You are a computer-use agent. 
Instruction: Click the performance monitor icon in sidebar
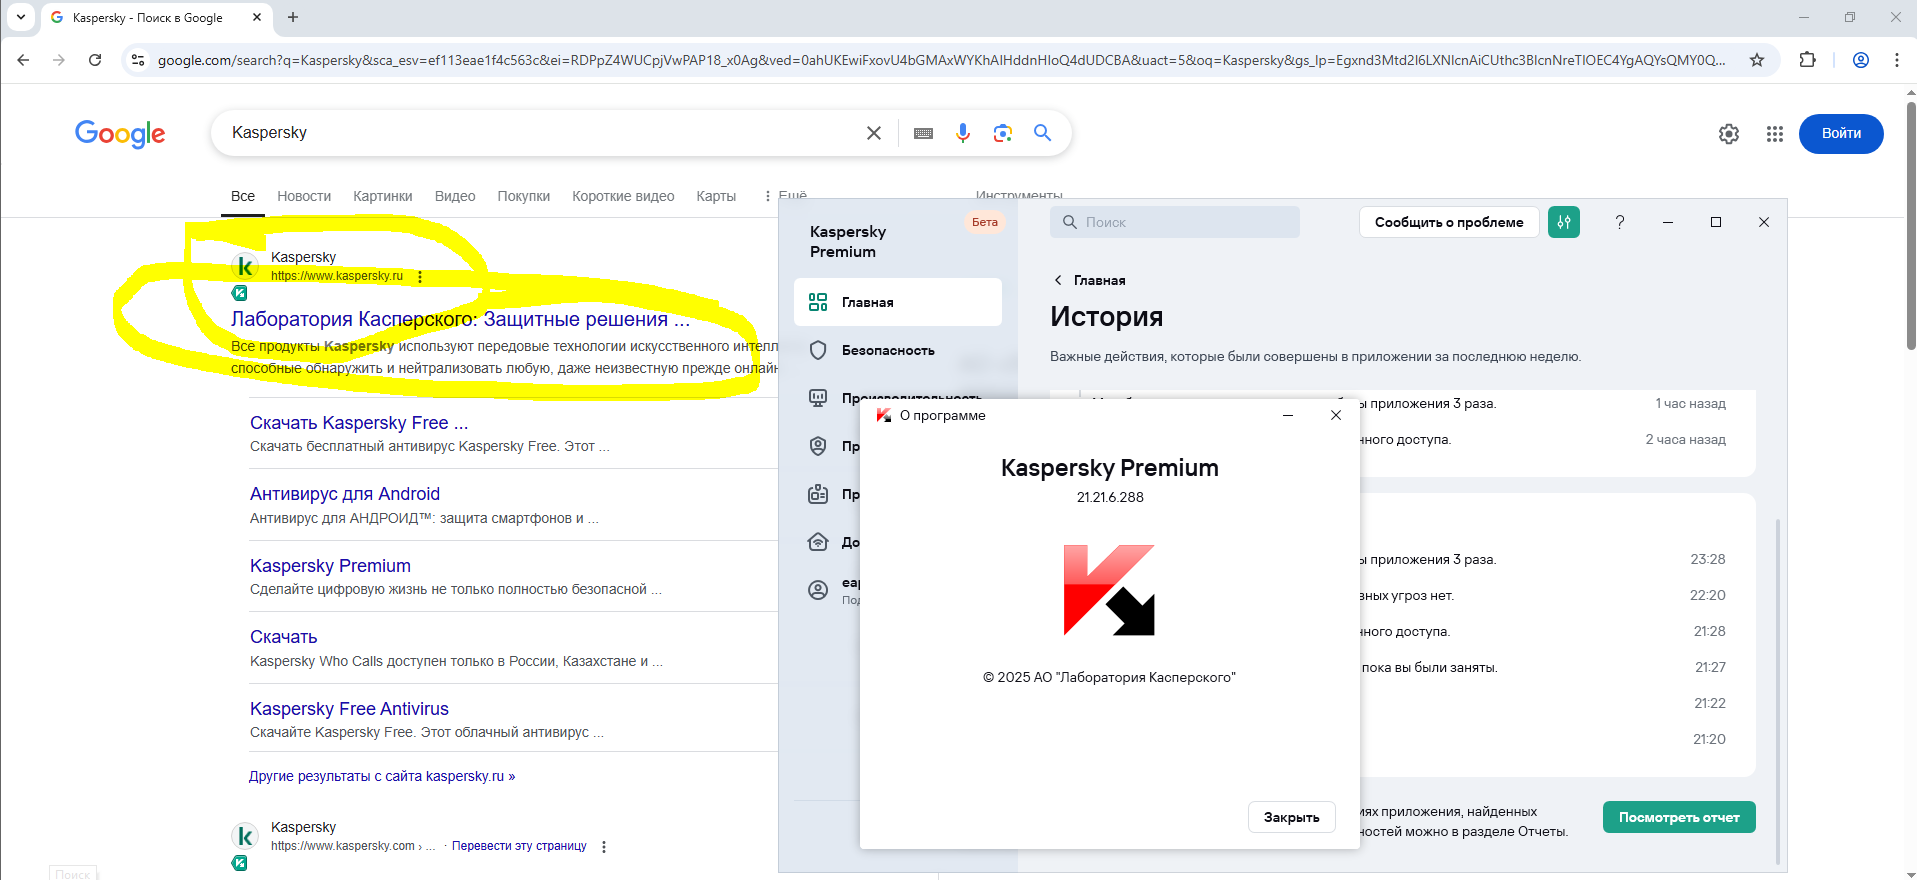pyautogui.click(x=818, y=398)
